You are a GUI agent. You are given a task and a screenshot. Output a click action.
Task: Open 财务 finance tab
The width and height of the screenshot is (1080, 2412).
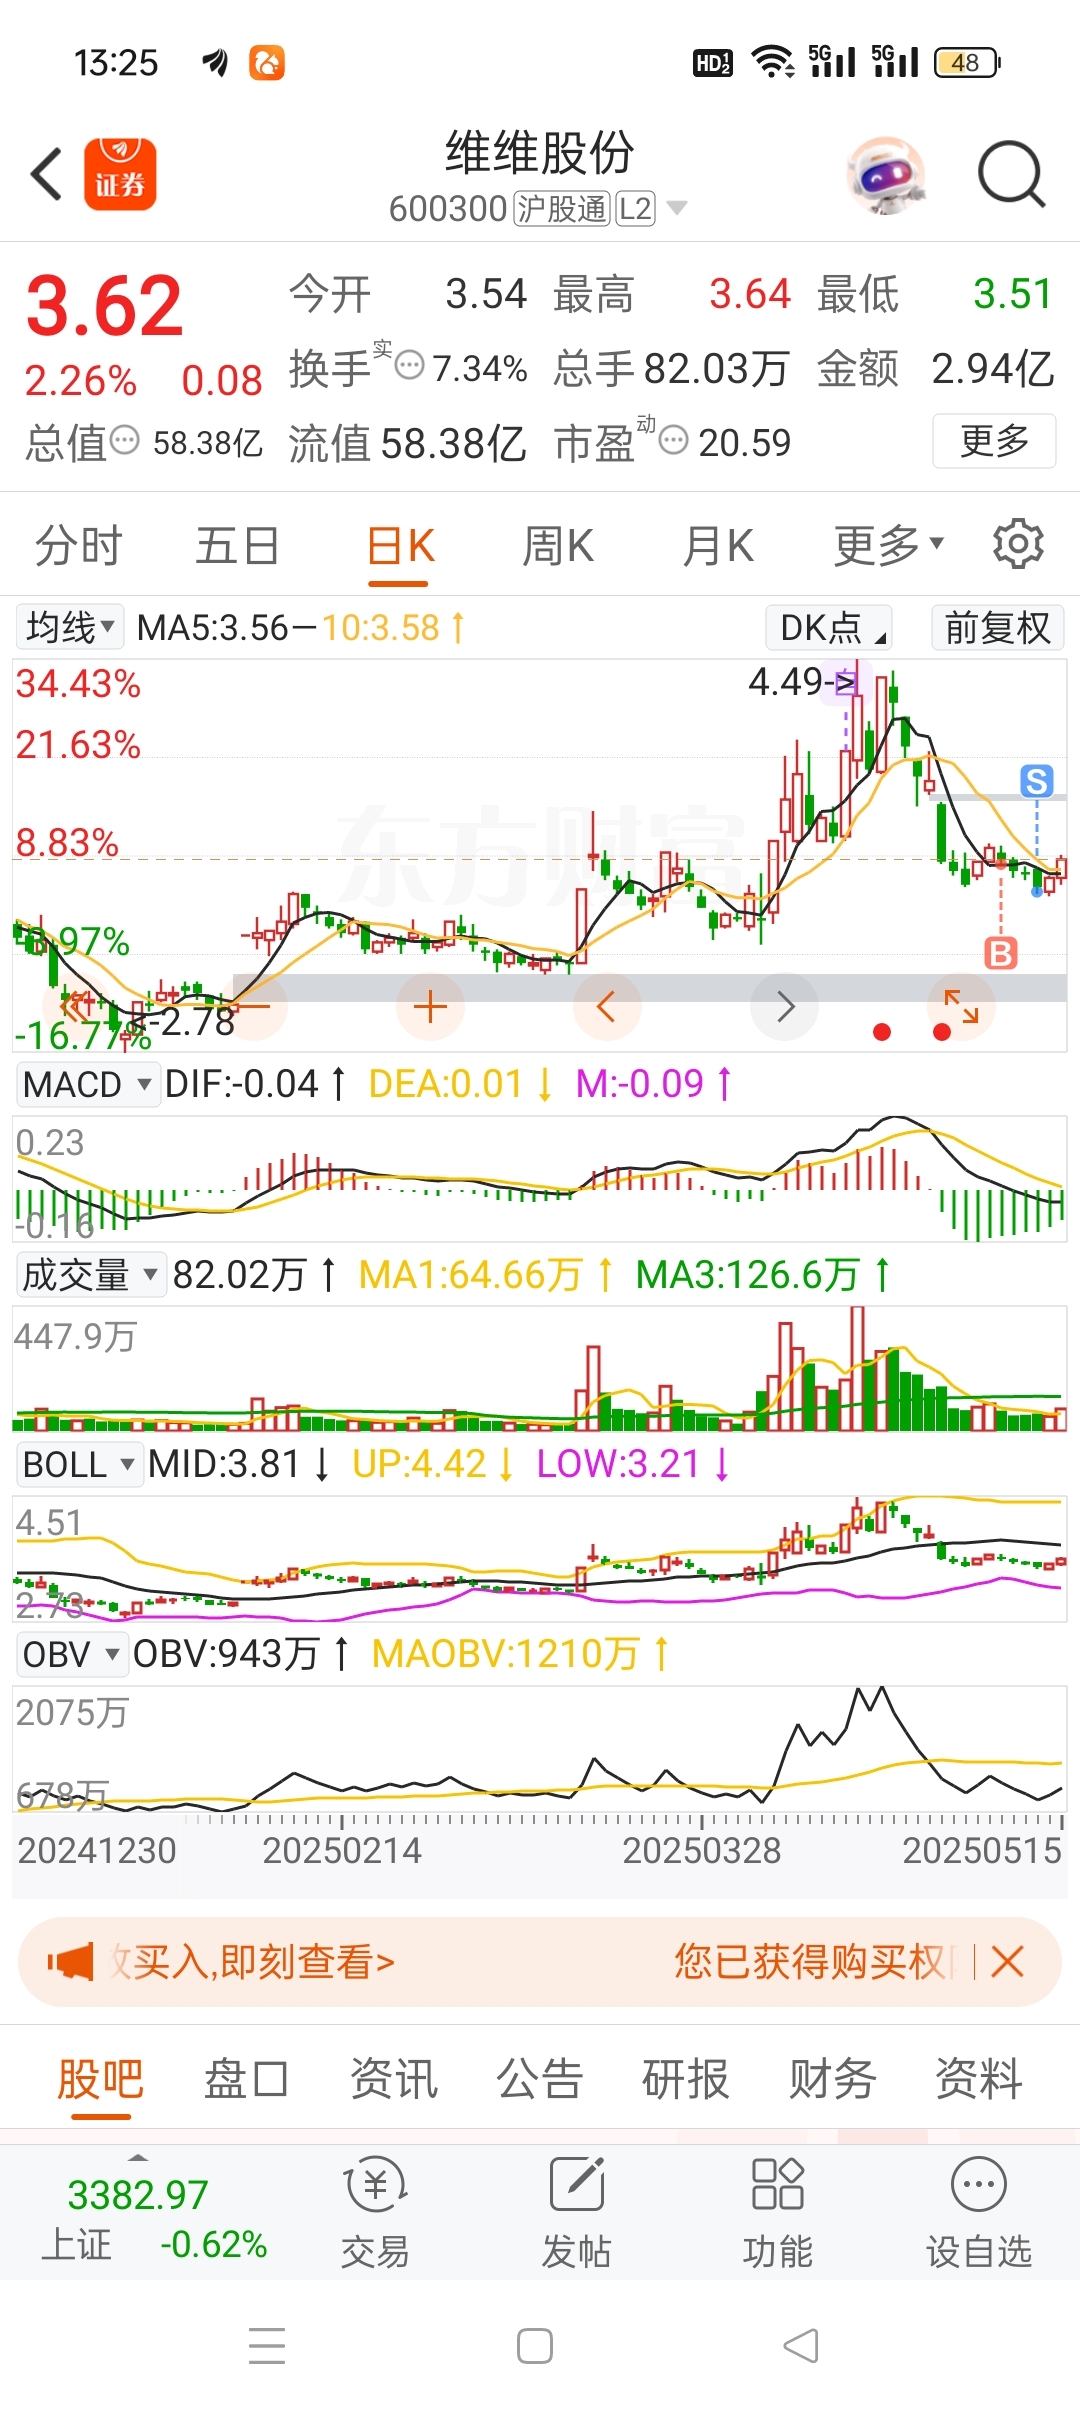[x=832, y=2080]
